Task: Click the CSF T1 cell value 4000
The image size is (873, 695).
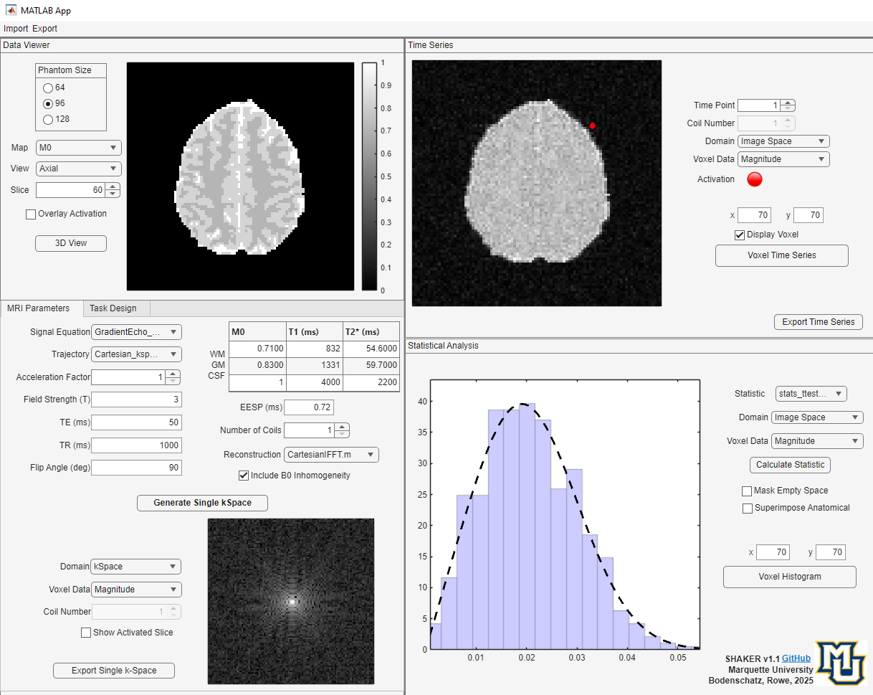Action: point(315,382)
